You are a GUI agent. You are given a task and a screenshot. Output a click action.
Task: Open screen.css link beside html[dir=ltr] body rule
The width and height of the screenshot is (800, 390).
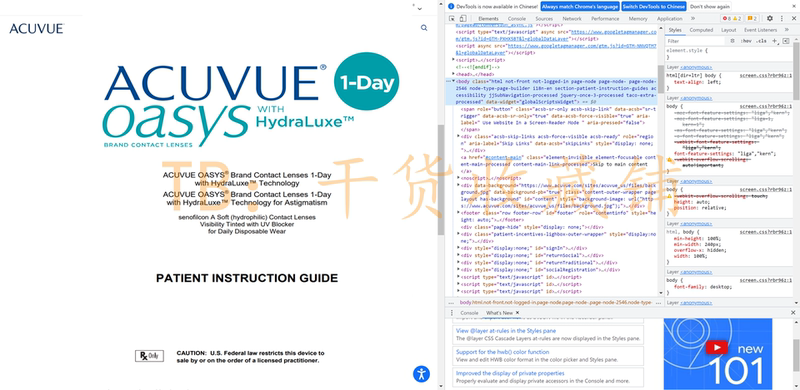(765, 76)
